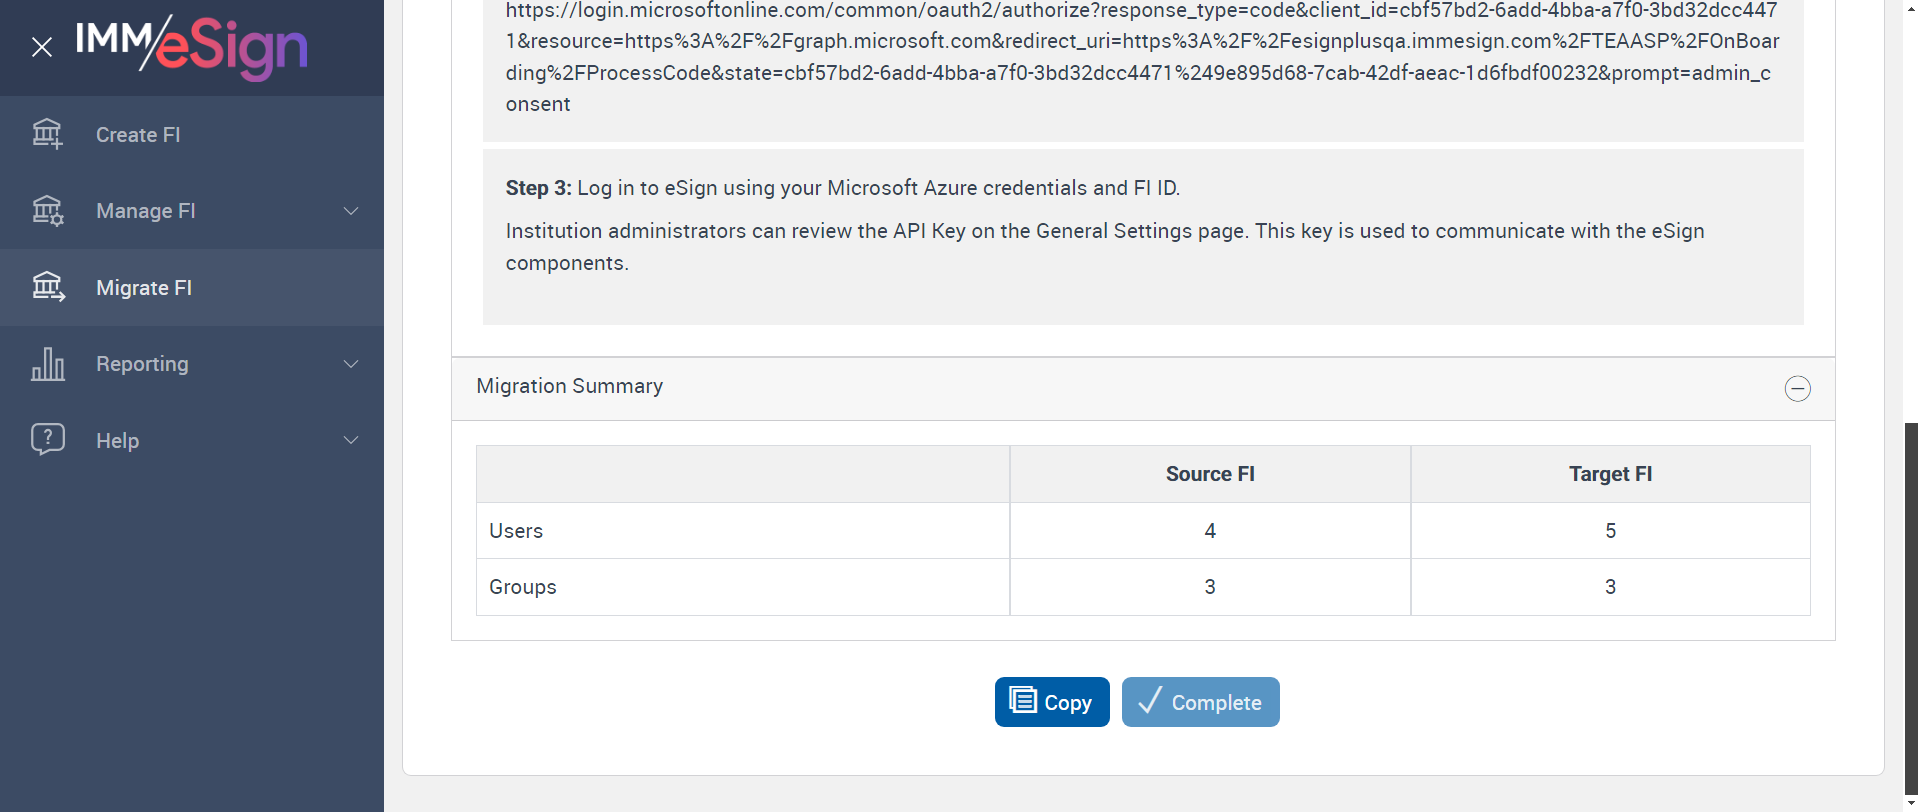
Task: Click the Help question mark icon
Action: pos(47,440)
